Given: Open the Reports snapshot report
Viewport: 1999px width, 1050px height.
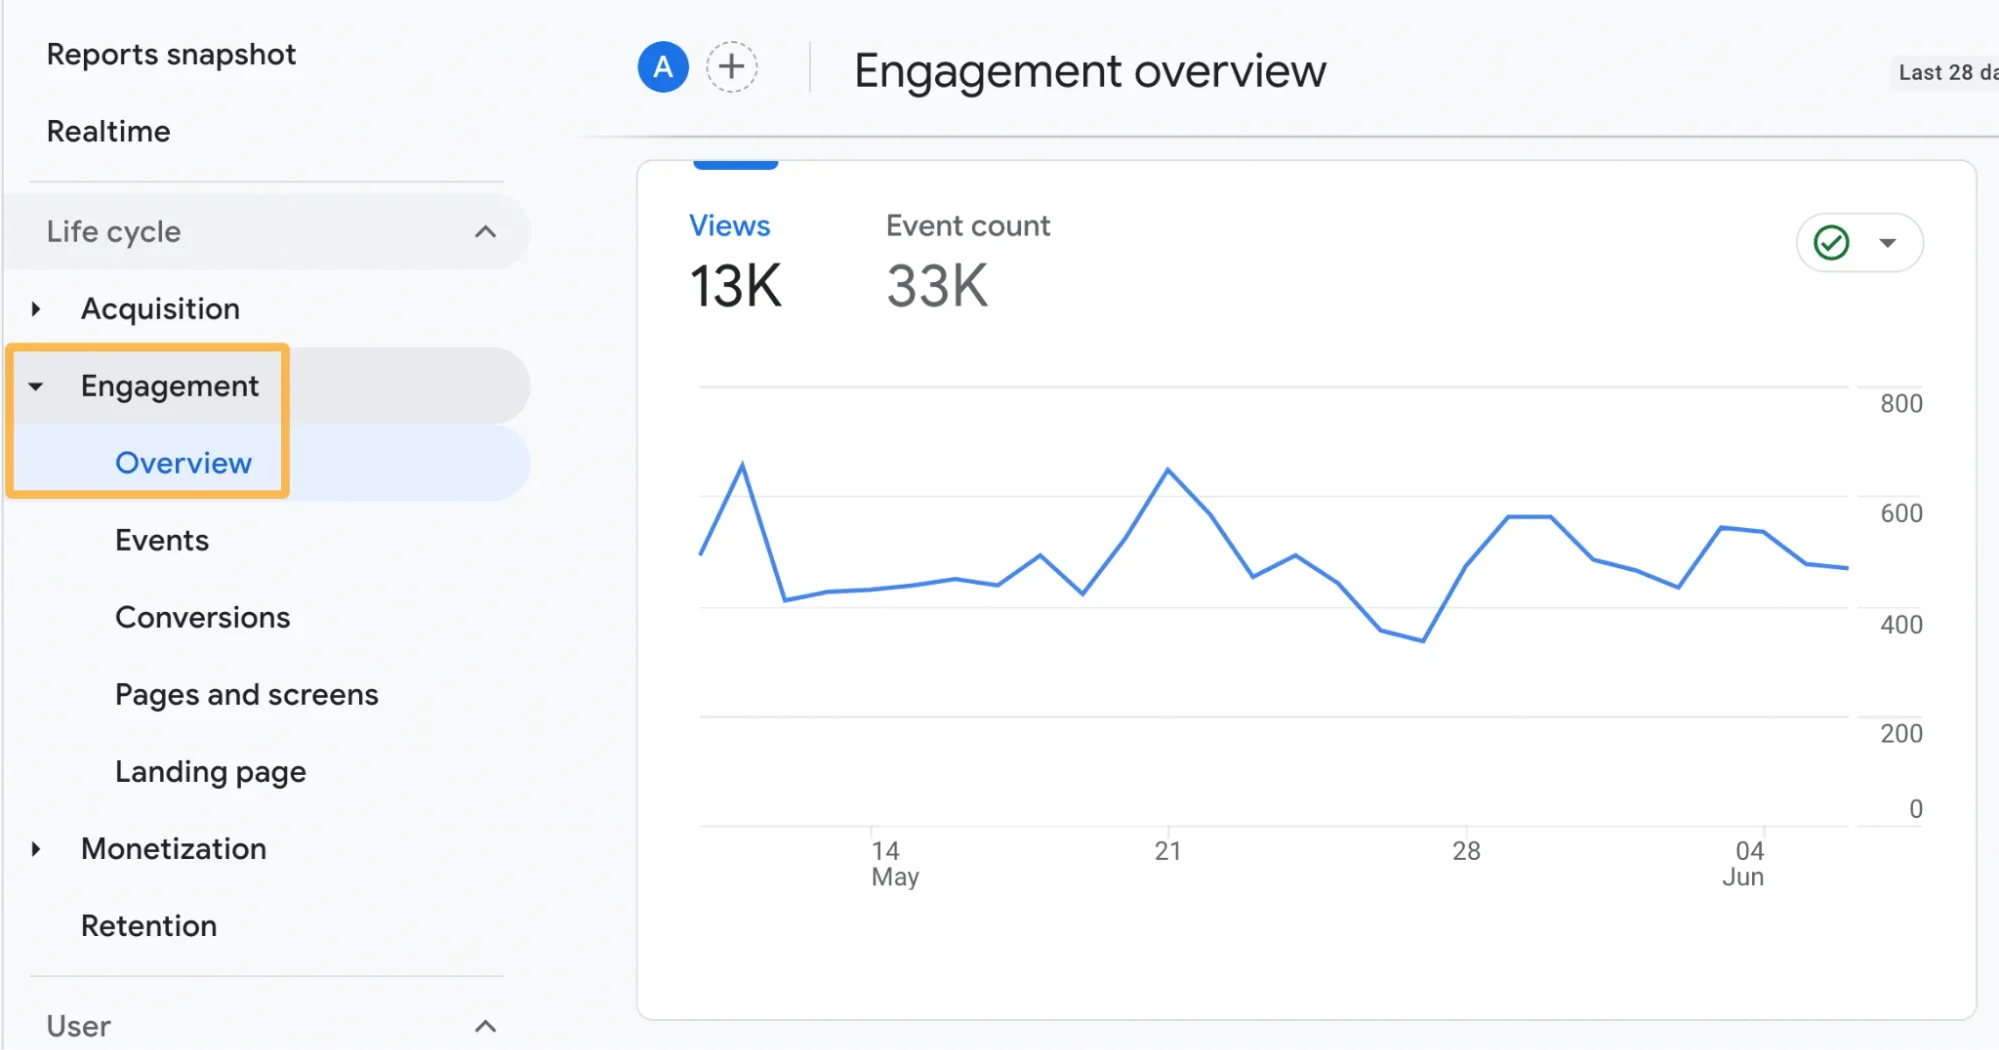Looking at the screenshot, I should point(171,54).
